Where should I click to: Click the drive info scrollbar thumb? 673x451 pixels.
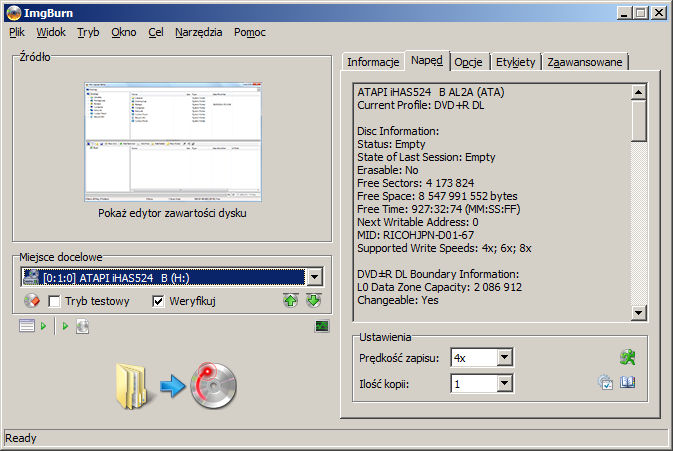[x=639, y=121]
